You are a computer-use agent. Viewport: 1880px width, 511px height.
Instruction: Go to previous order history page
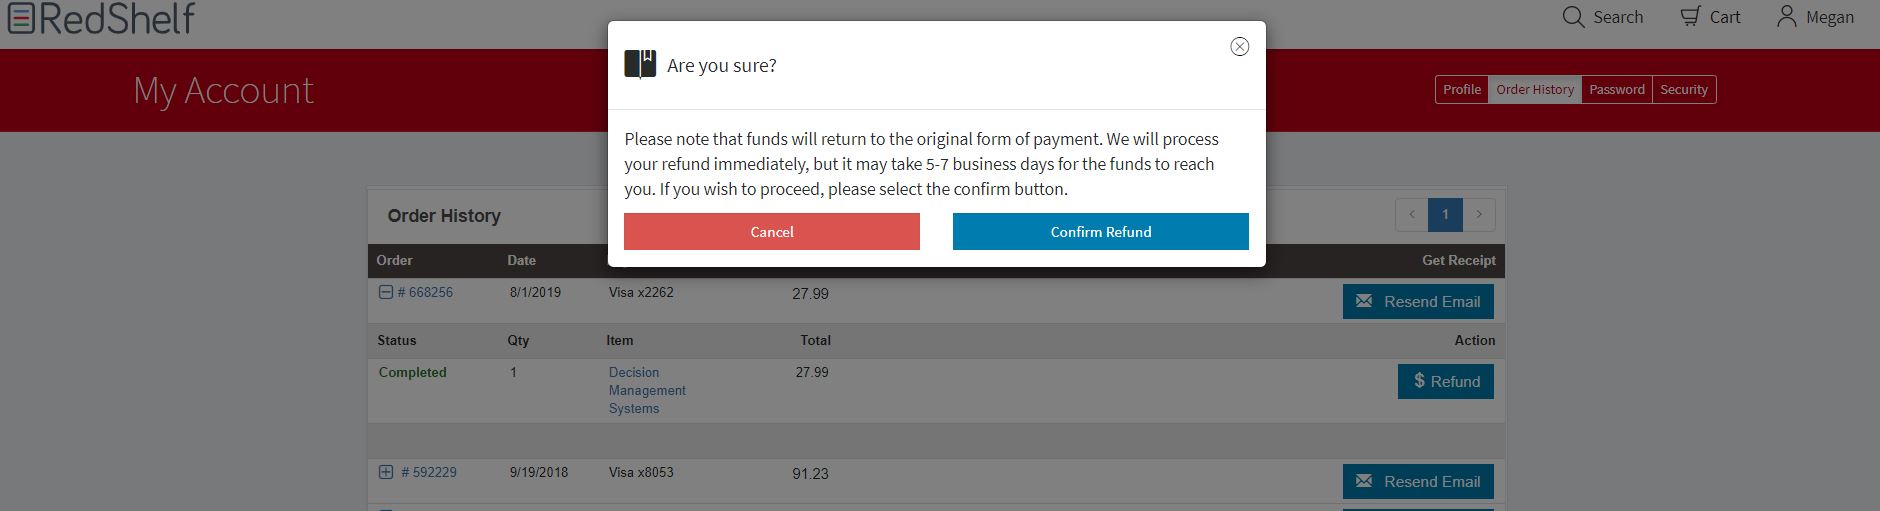tap(1411, 214)
